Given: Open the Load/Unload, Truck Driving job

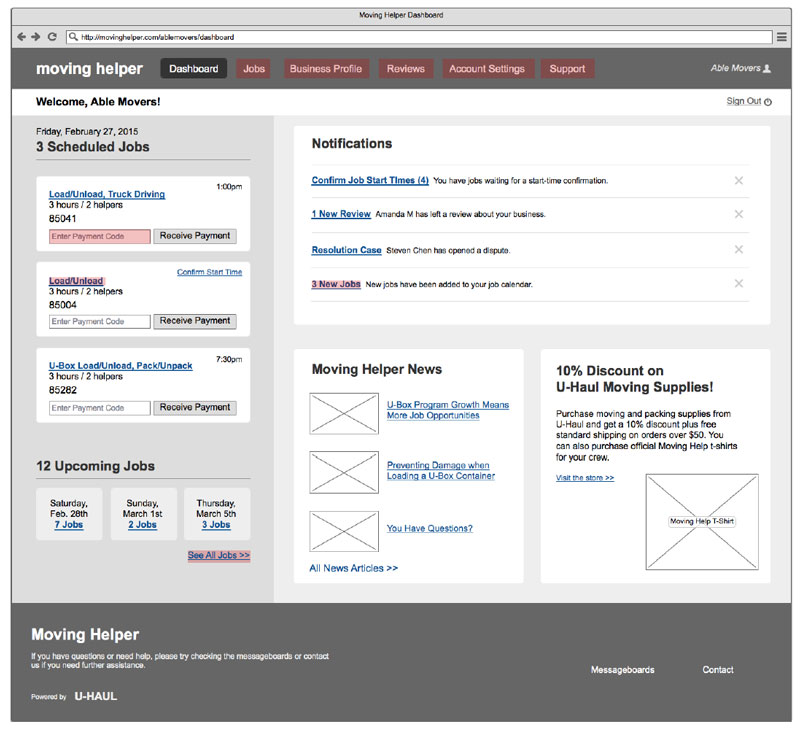Looking at the screenshot, I should coord(107,194).
